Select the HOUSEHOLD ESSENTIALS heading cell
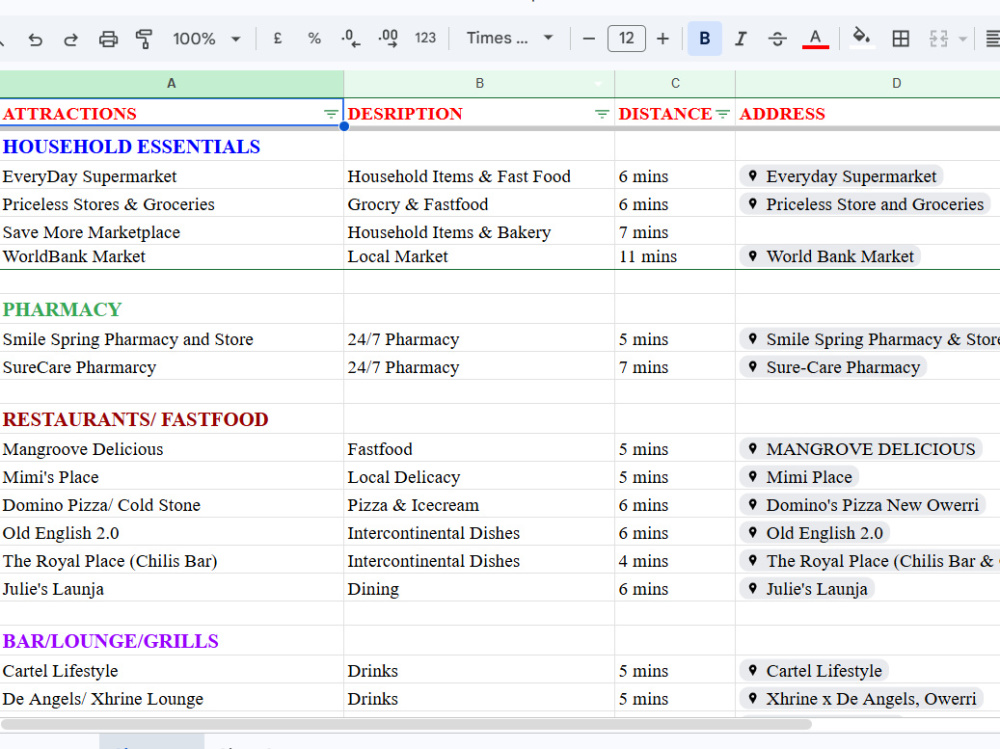The width and height of the screenshot is (1000, 749). [172, 147]
